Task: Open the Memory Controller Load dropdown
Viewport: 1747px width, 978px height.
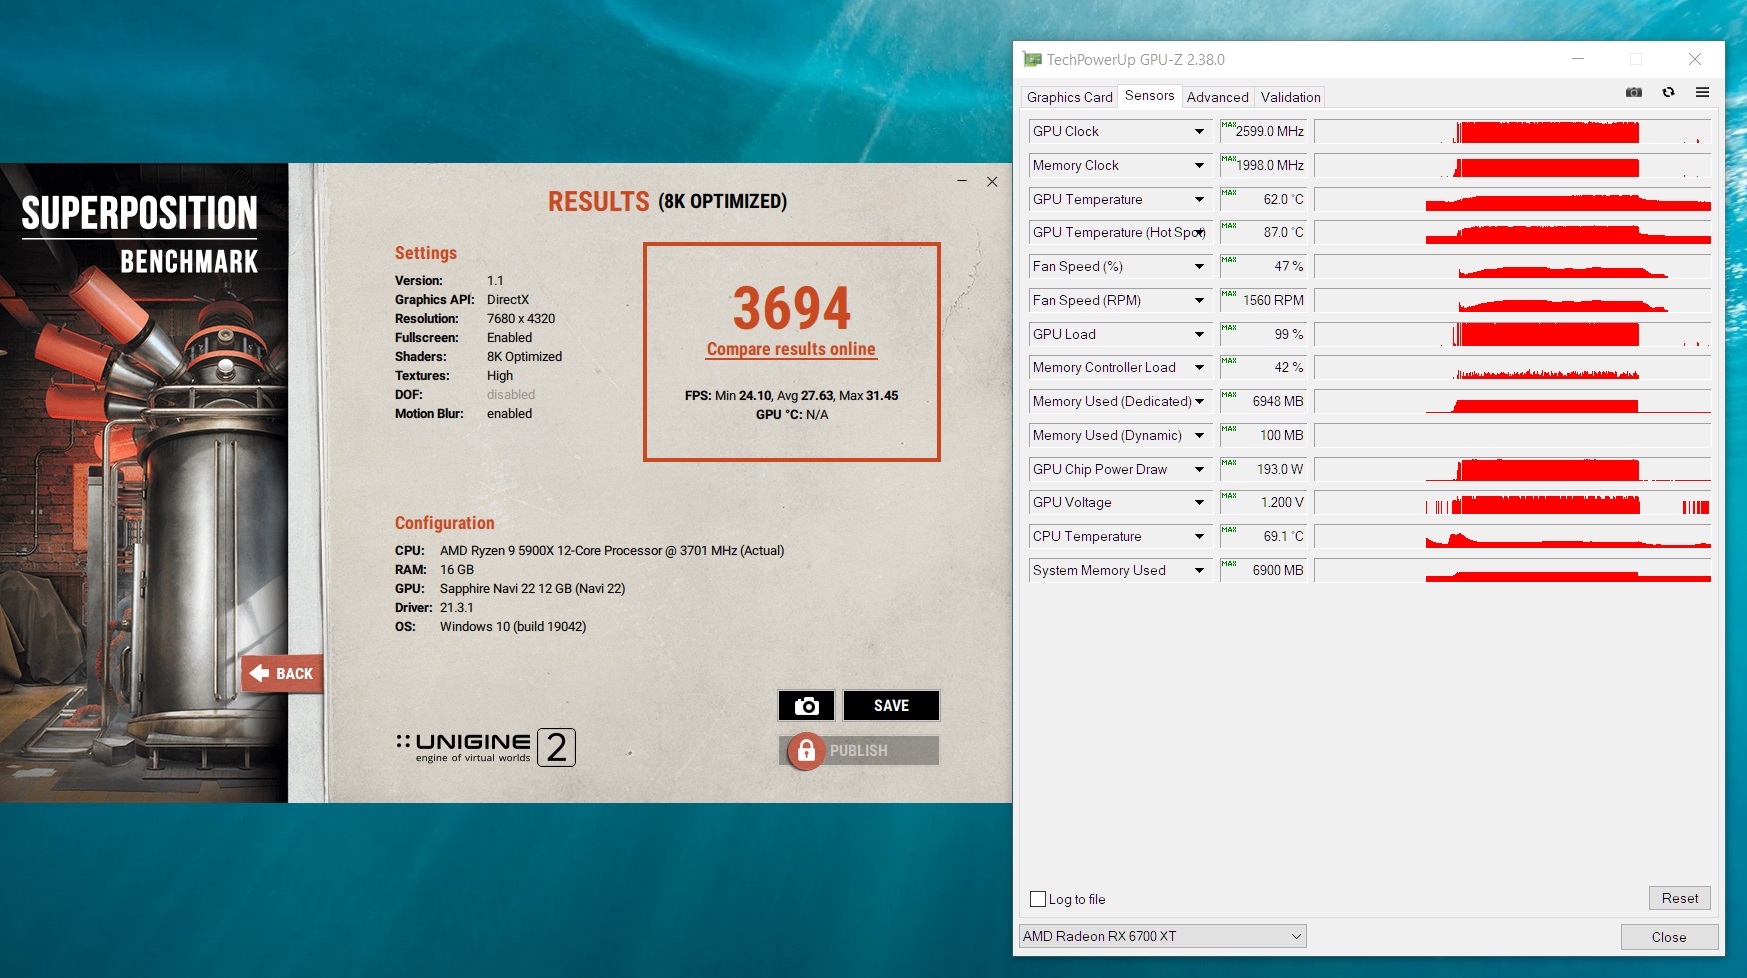Action: (x=1199, y=368)
